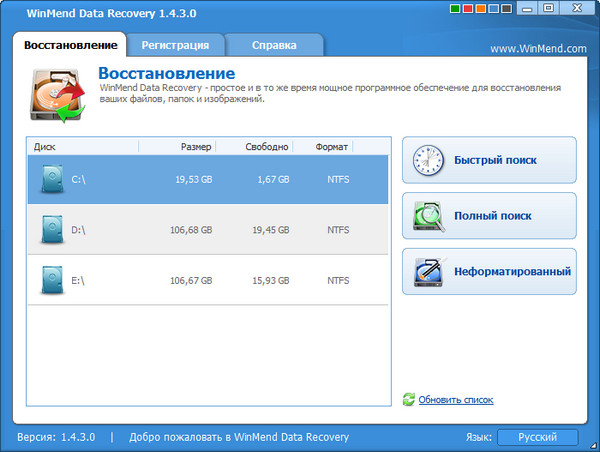Viewport: 600px width, 452px height.
Task: Click the drive icon on Неформатированный
Action: pyautogui.click(x=428, y=271)
